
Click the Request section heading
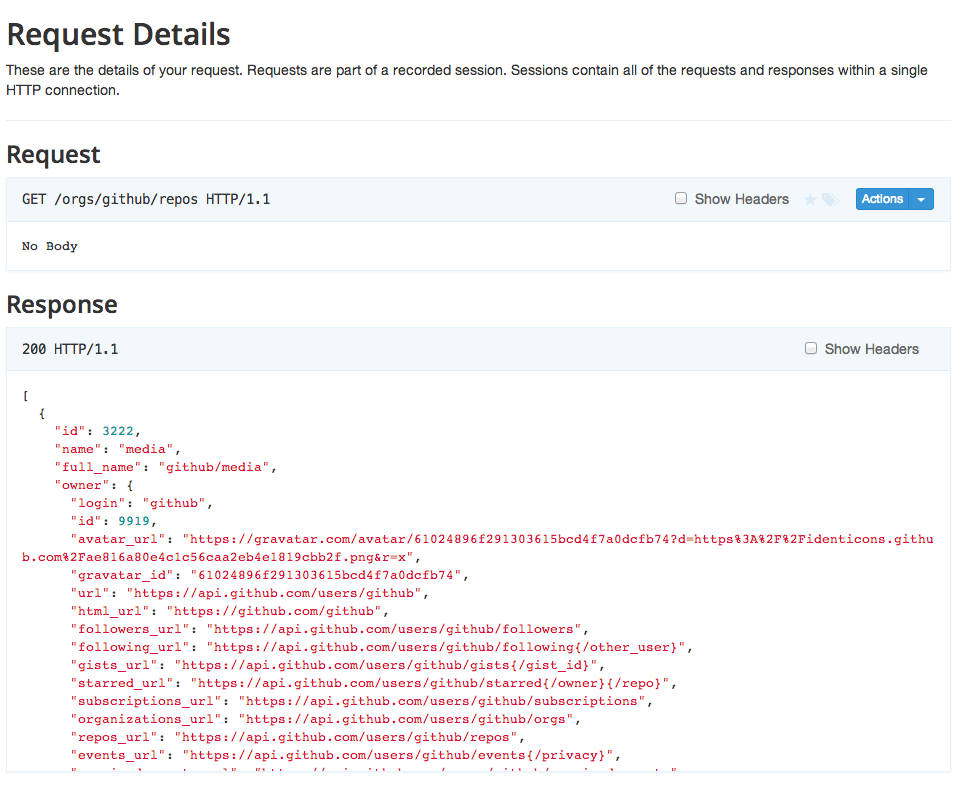(54, 155)
